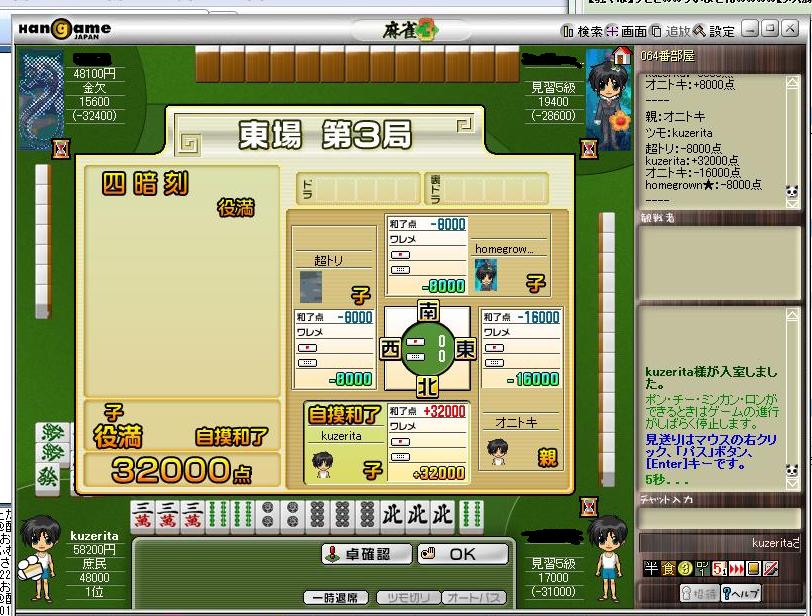Click the 東場 第3局 round header

(325, 135)
